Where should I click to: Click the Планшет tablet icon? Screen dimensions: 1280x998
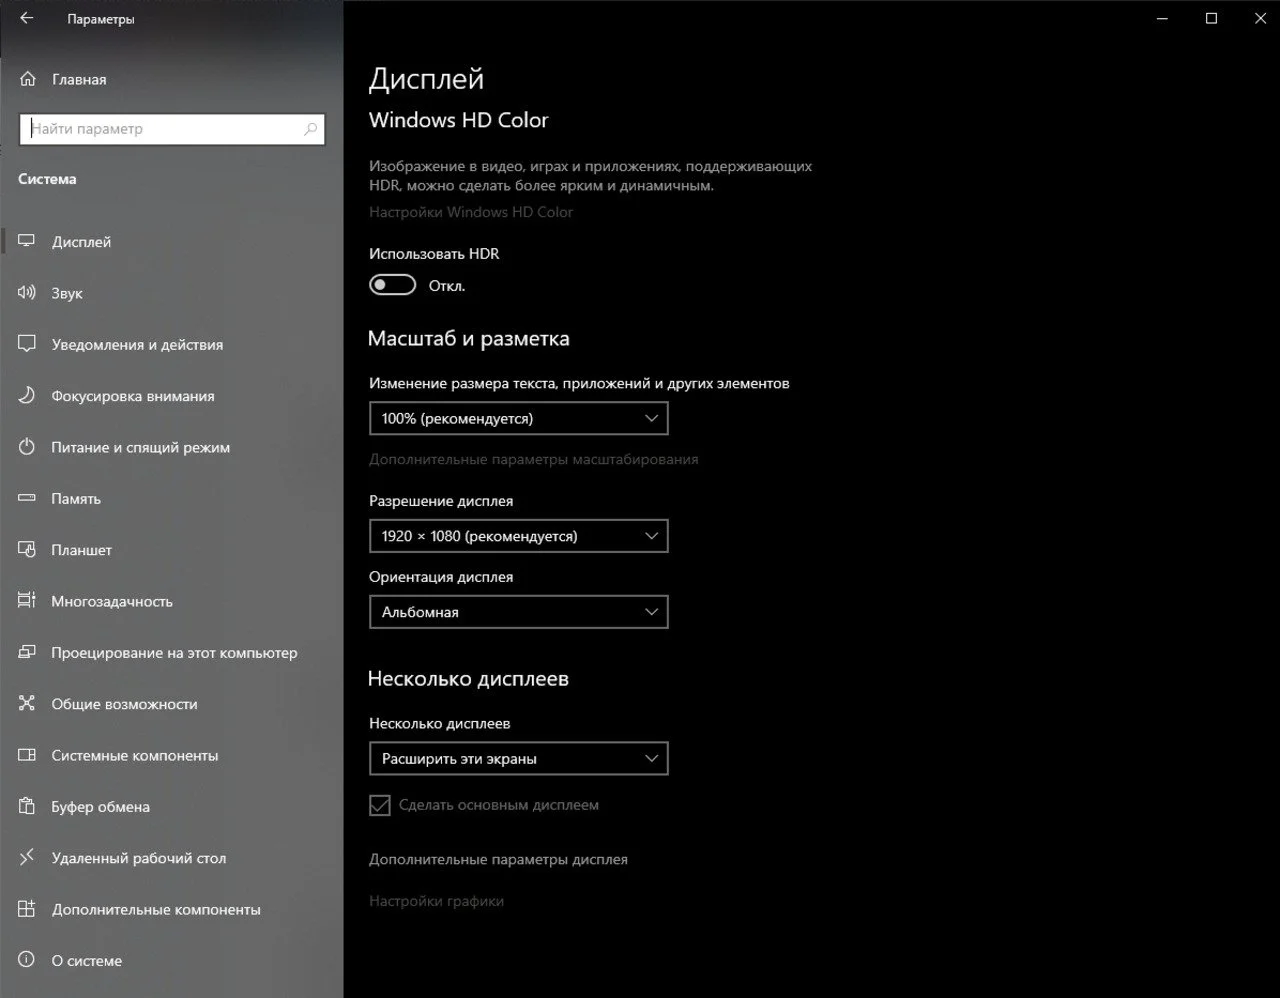point(27,549)
